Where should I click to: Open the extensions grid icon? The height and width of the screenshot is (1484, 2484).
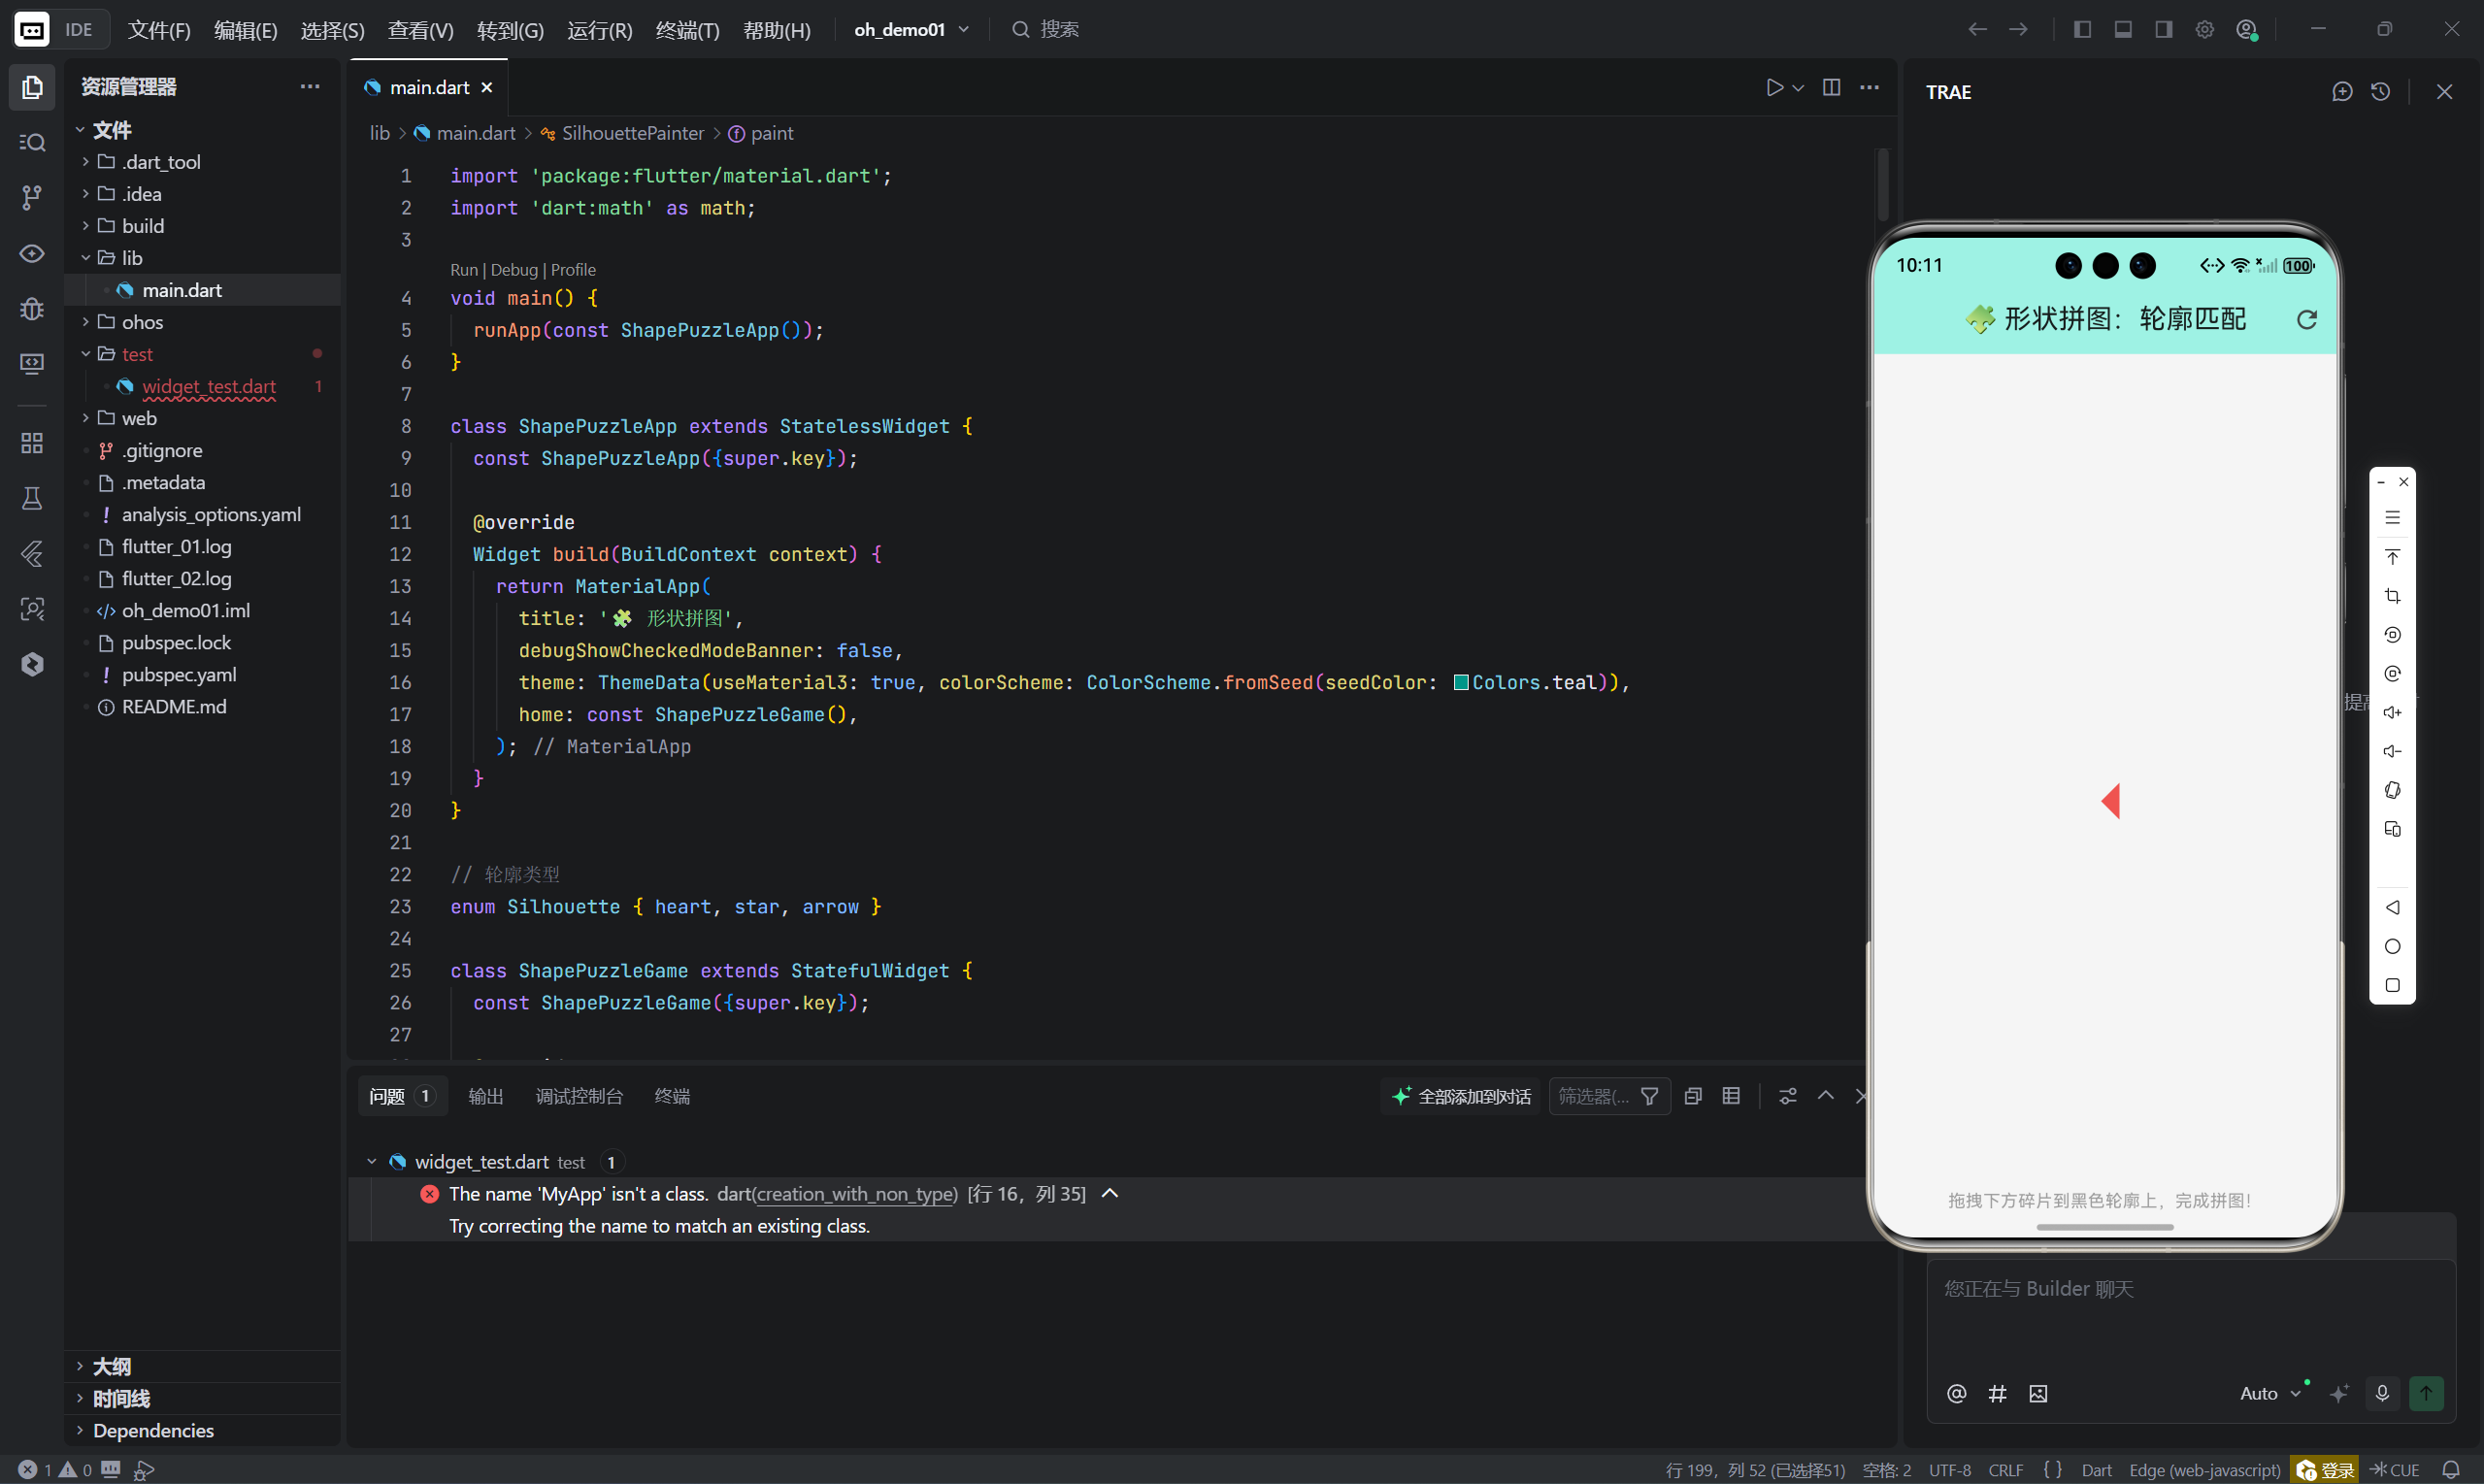[32, 443]
